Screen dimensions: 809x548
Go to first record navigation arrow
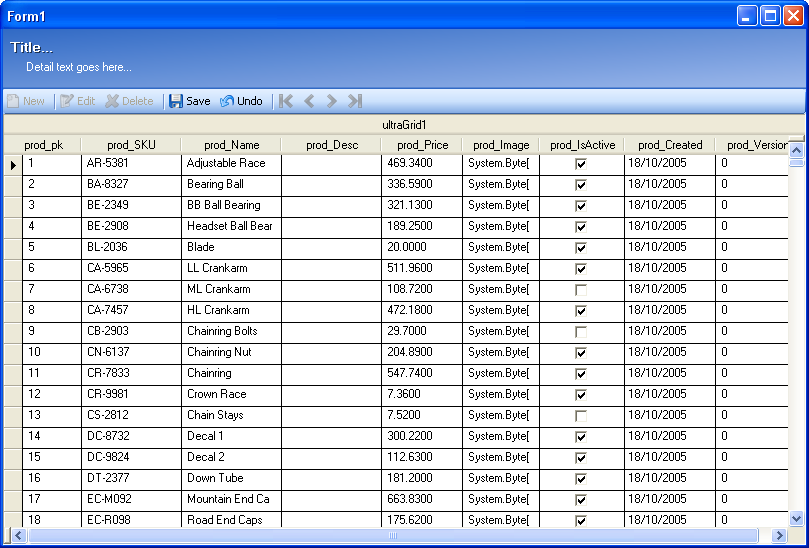click(x=286, y=101)
